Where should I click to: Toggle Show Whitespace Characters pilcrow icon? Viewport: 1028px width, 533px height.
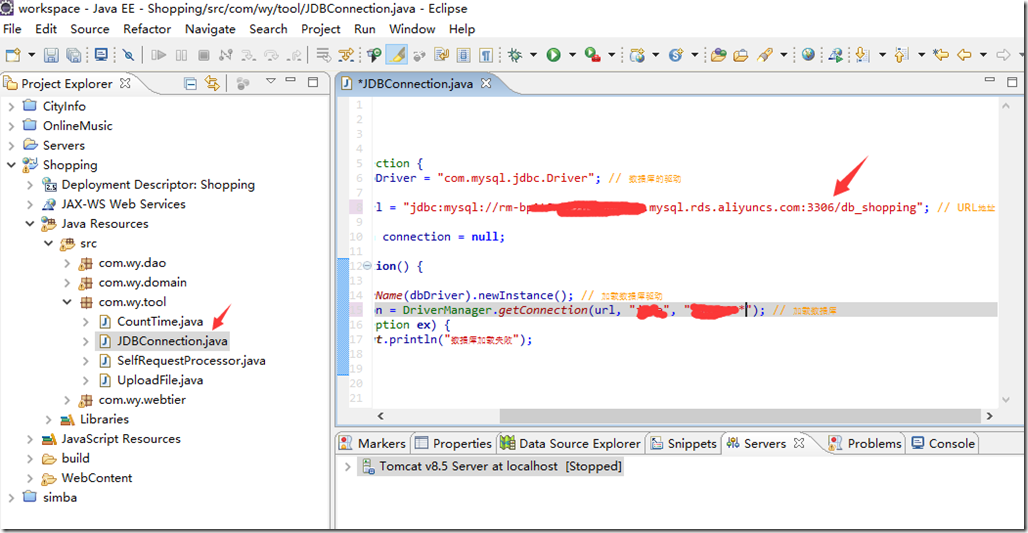point(486,55)
